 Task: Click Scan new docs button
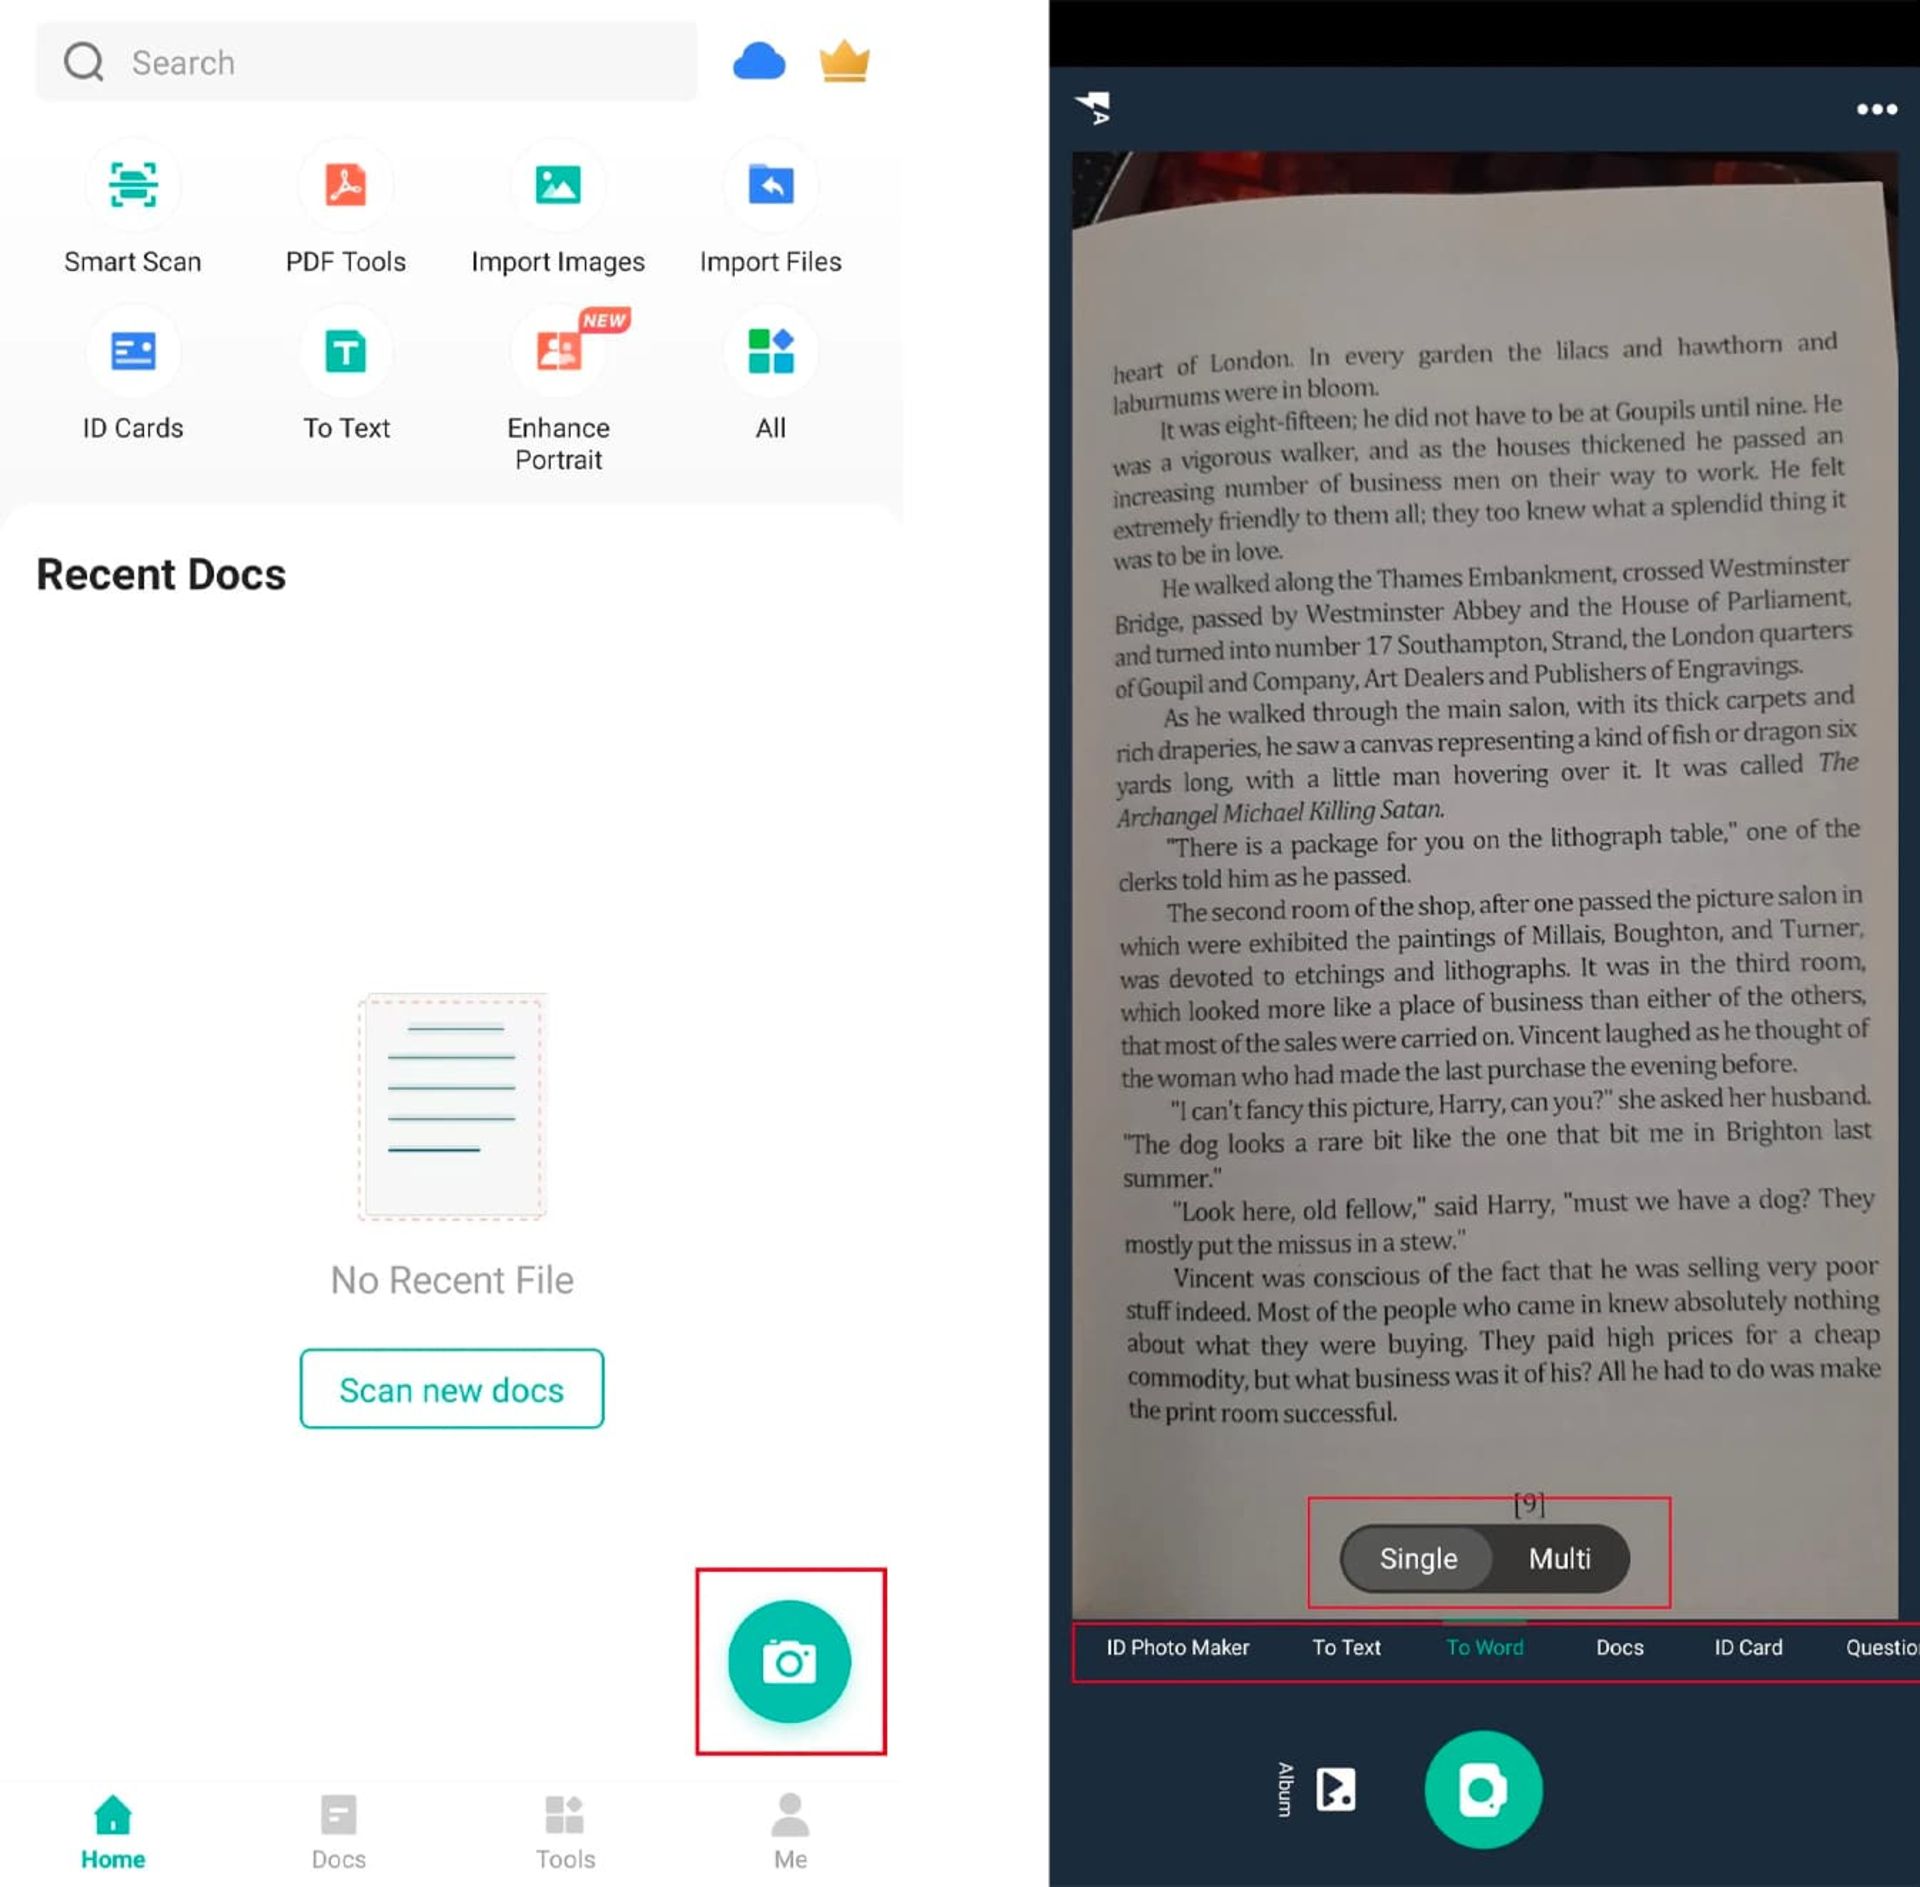coord(453,1389)
